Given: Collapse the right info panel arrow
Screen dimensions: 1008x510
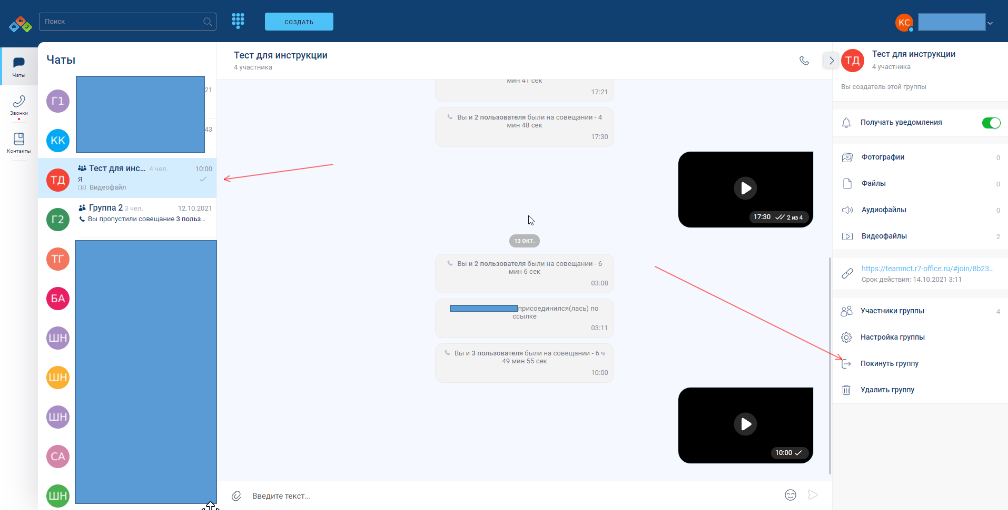Looking at the screenshot, I should pyautogui.click(x=828, y=61).
